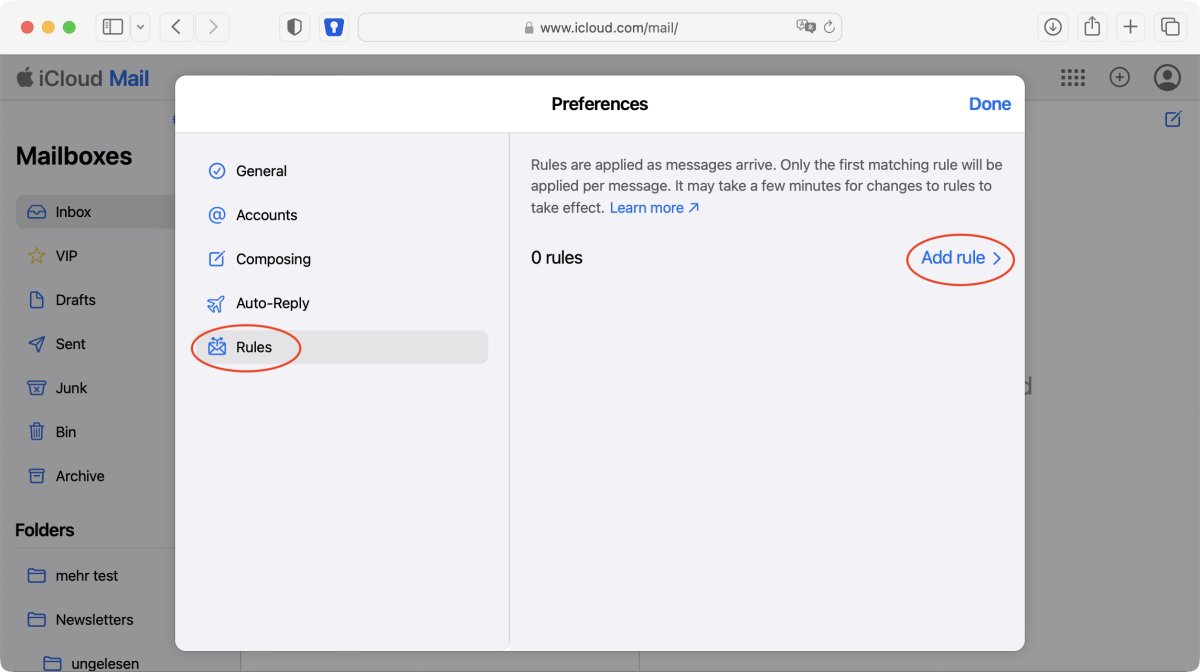Open the iCloud apps launcher grid
The width and height of the screenshot is (1200, 672).
pyautogui.click(x=1073, y=77)
